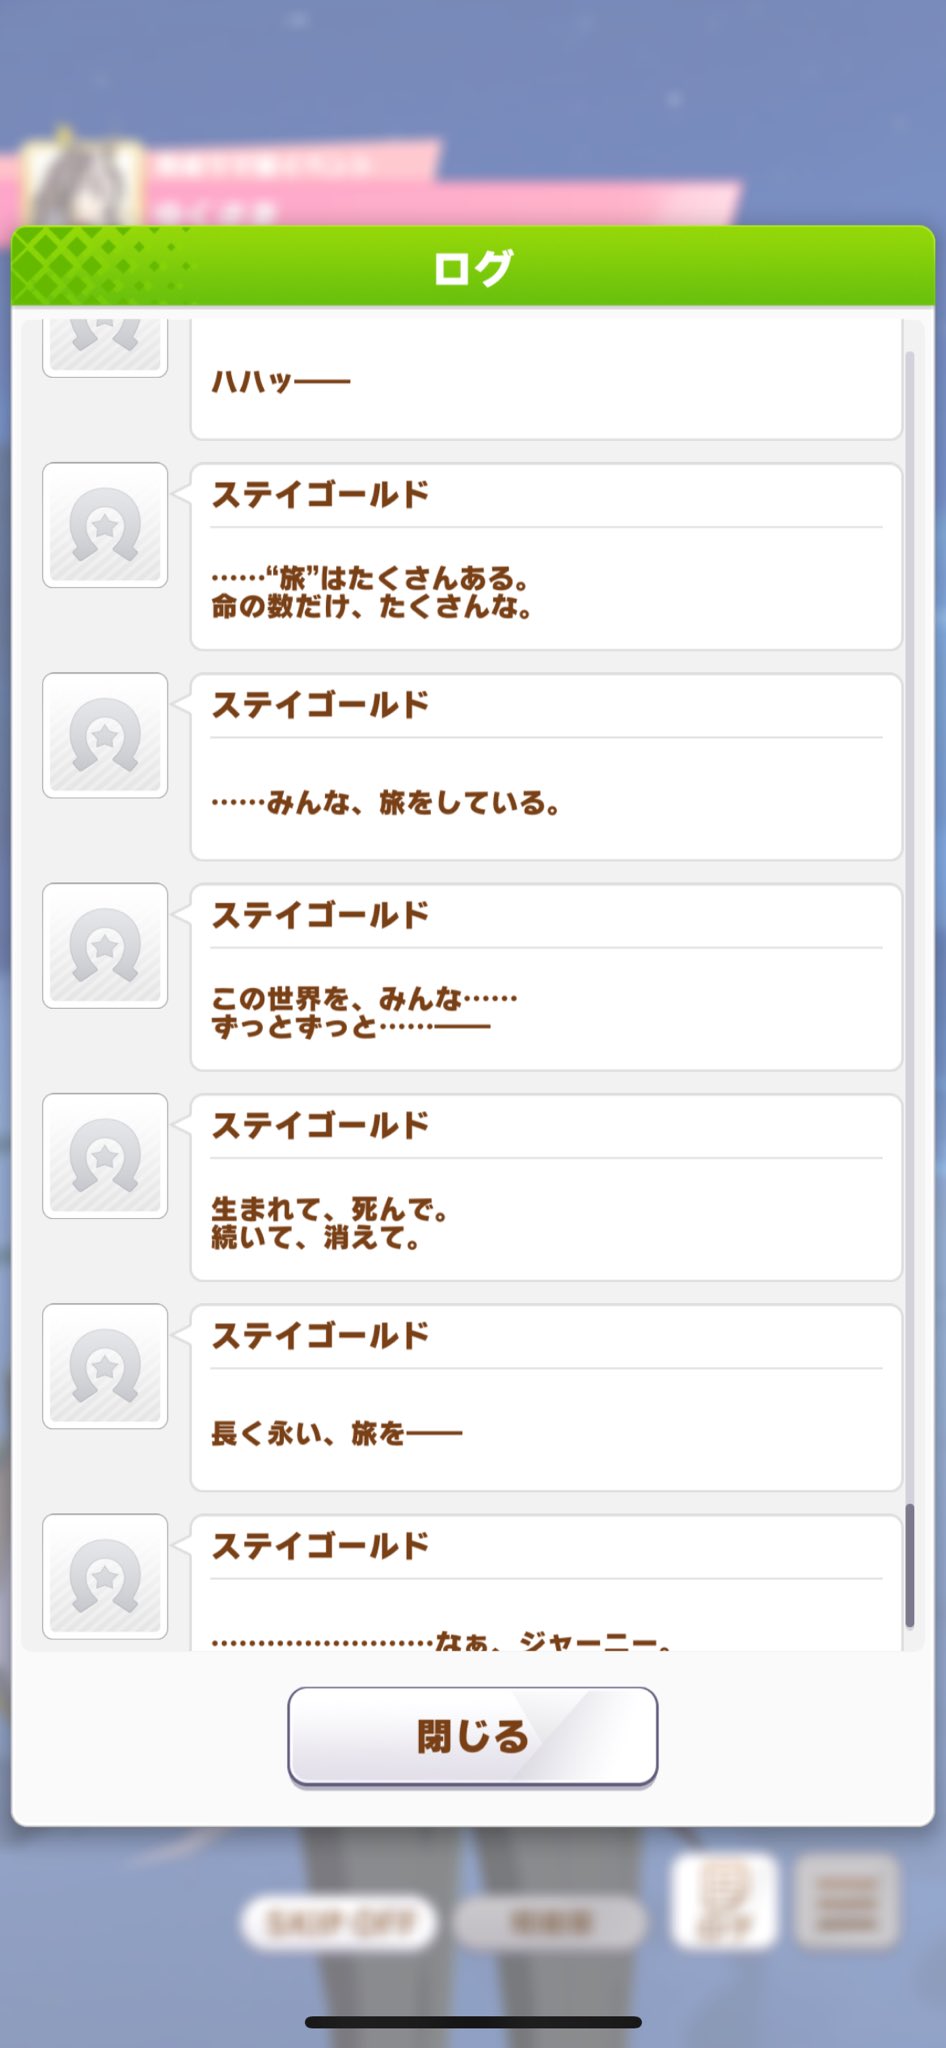Toggle the blurred SKIP OFF button

[x=339, y=1921]
